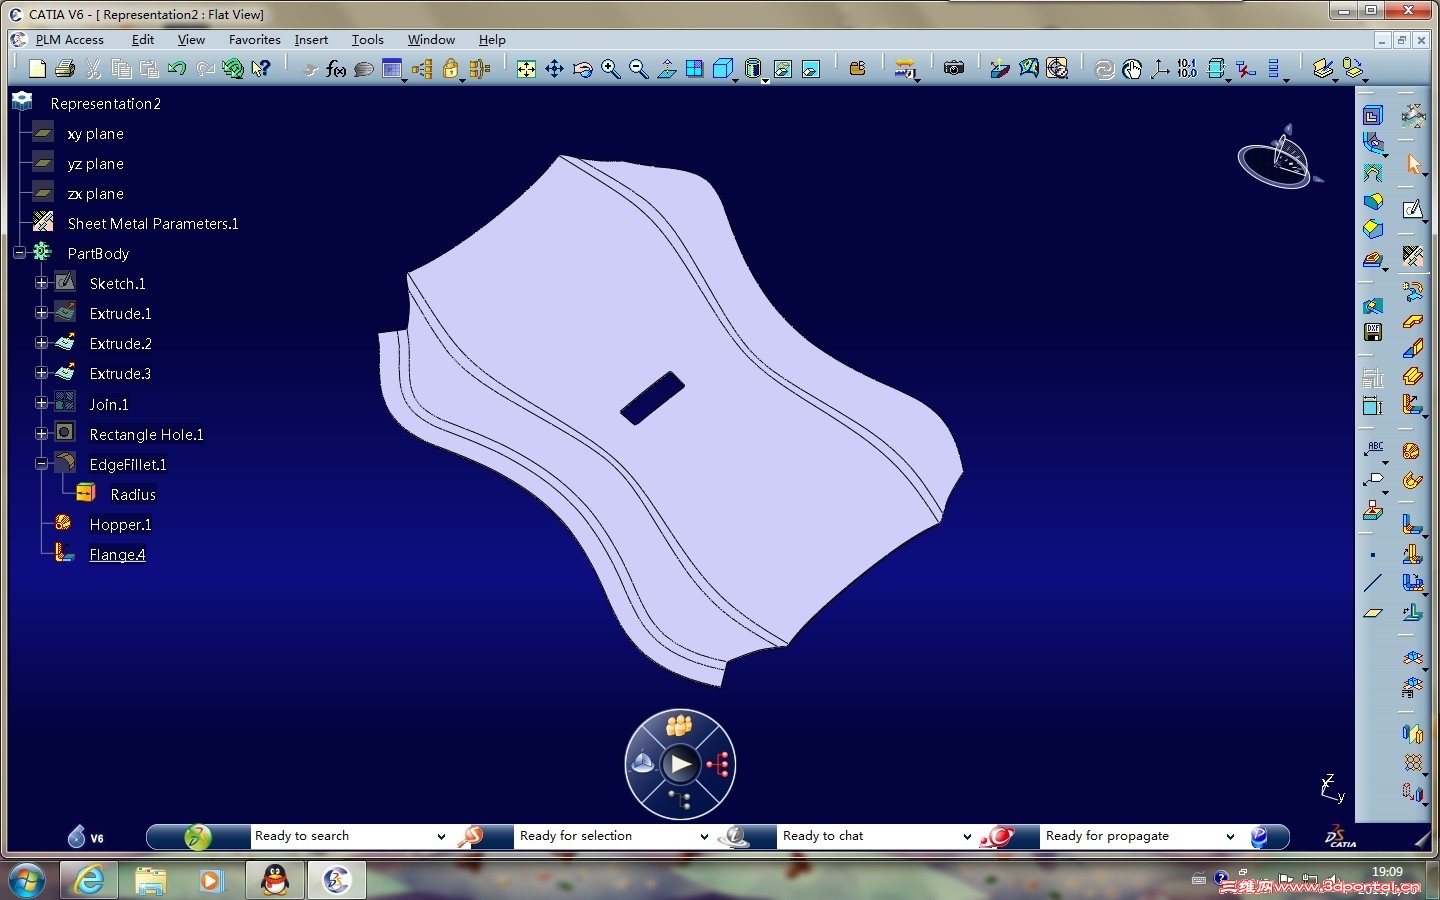Click the Fit All In icon
The height and width of the screenshot is (900, 1440).
tap(526, 68)
